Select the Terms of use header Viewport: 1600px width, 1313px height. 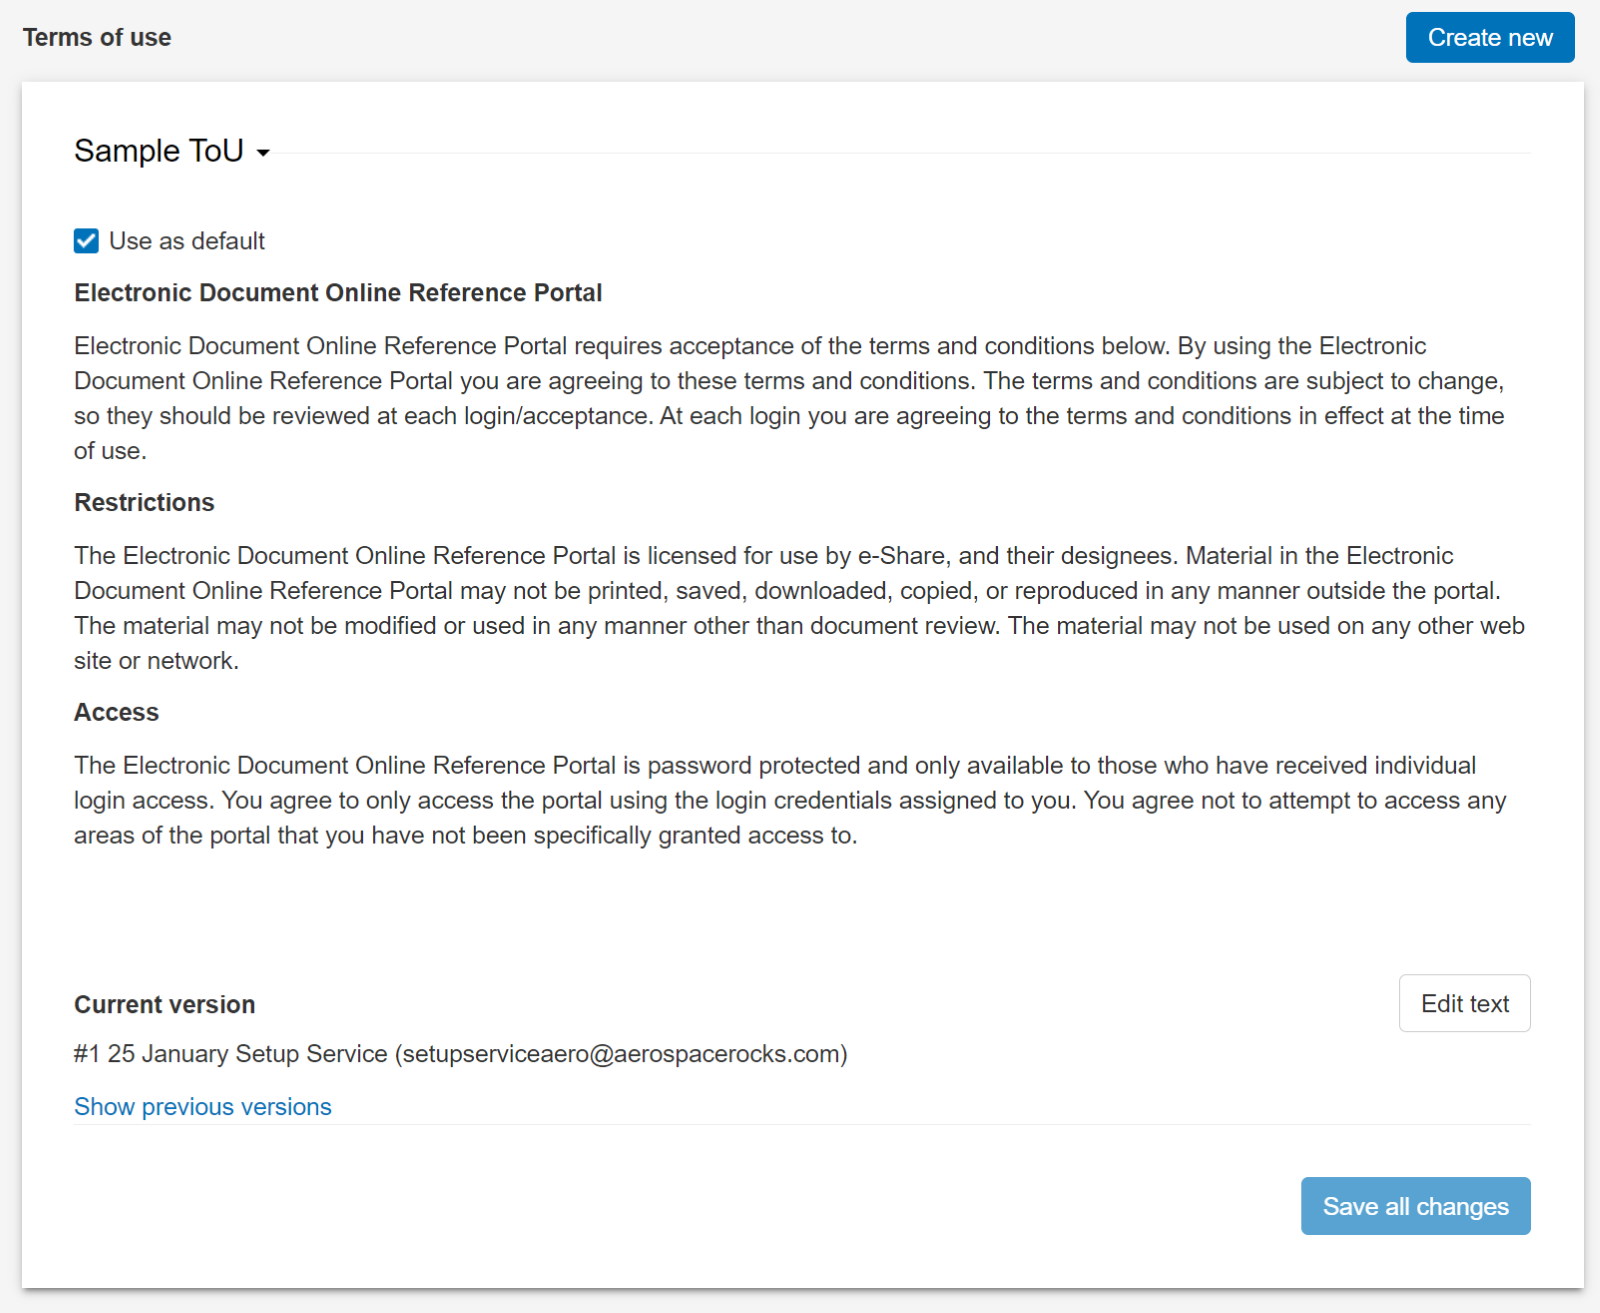[97, 37]
